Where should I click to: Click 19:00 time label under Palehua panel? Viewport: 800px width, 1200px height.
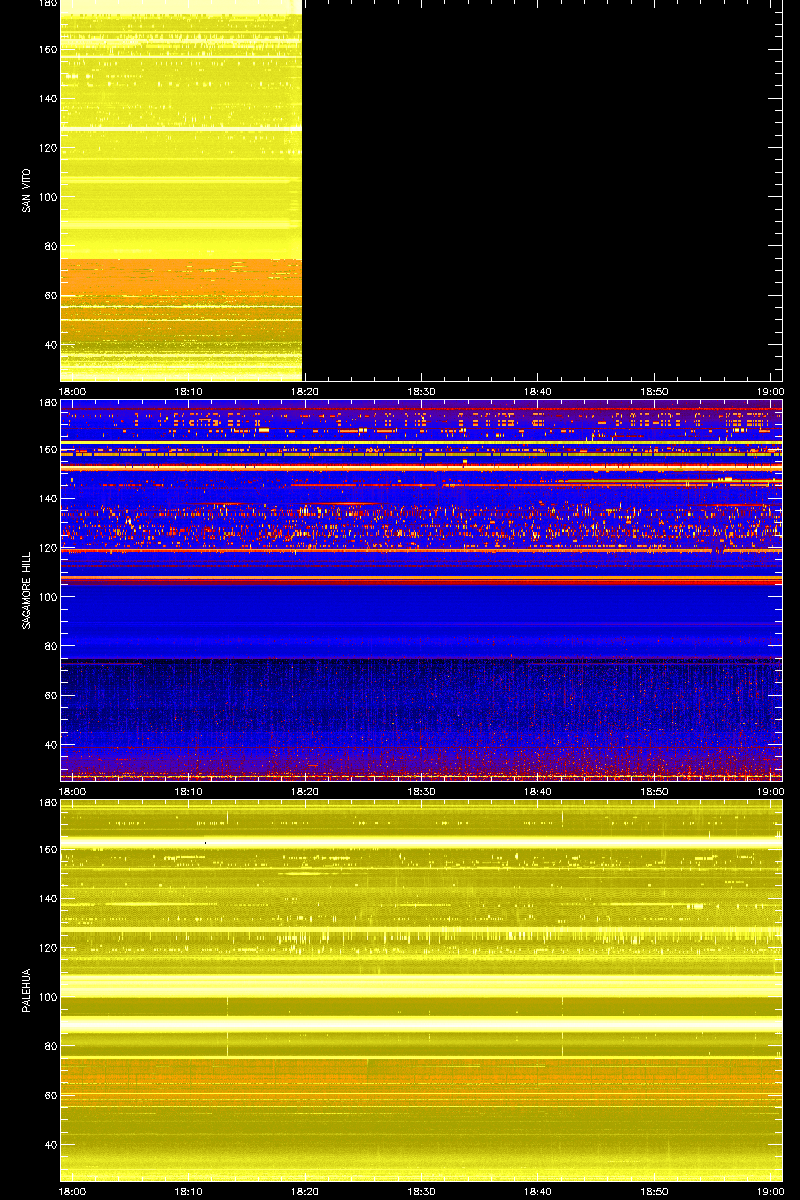point(771,1191)
